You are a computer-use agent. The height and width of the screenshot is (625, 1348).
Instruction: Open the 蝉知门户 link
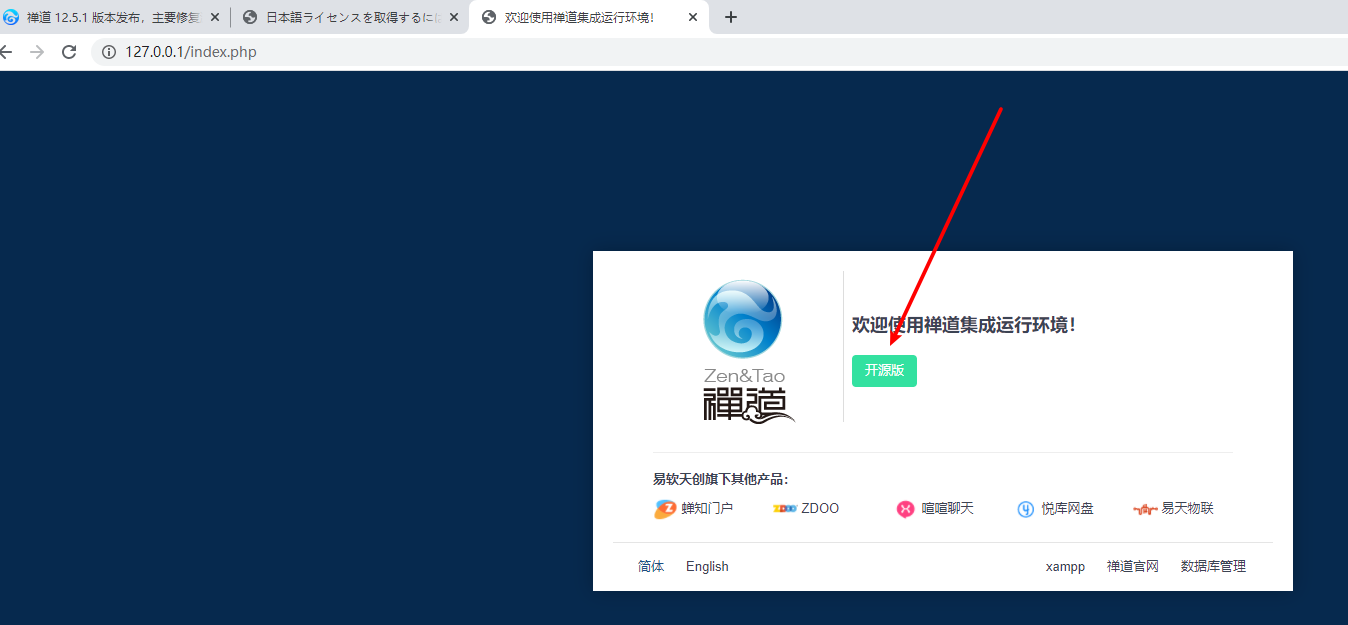[x=707, y=508]
